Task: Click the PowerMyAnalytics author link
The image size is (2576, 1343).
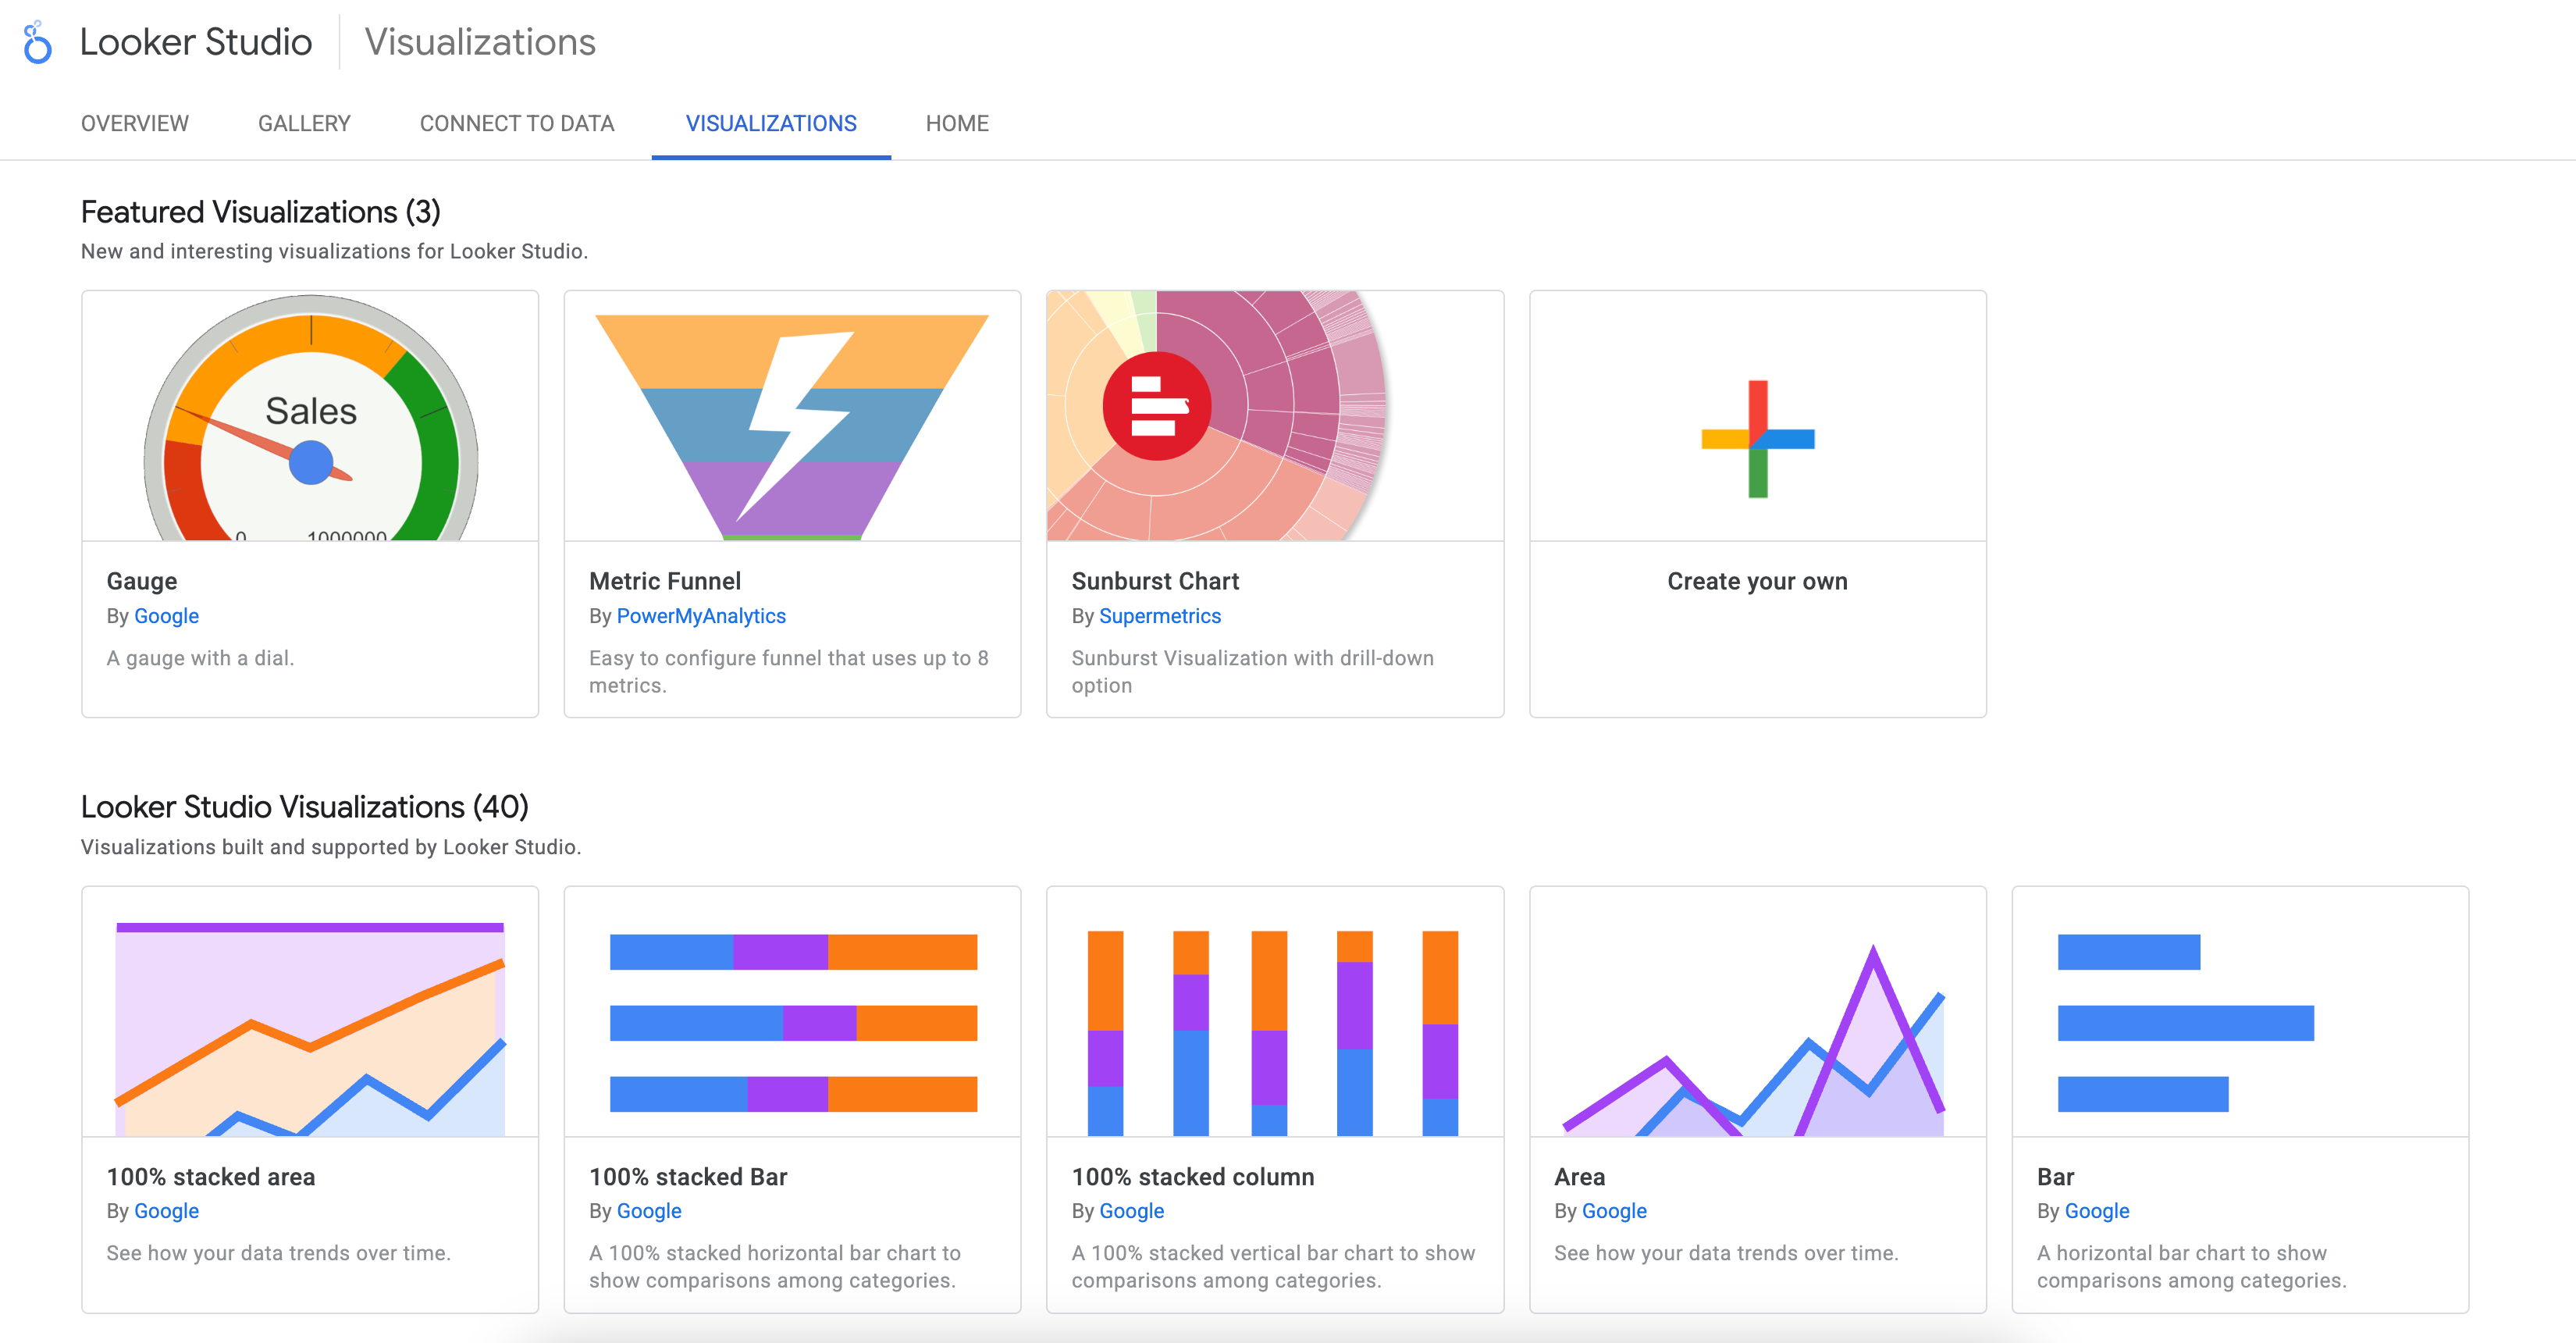Action: [x=701, y=616]
